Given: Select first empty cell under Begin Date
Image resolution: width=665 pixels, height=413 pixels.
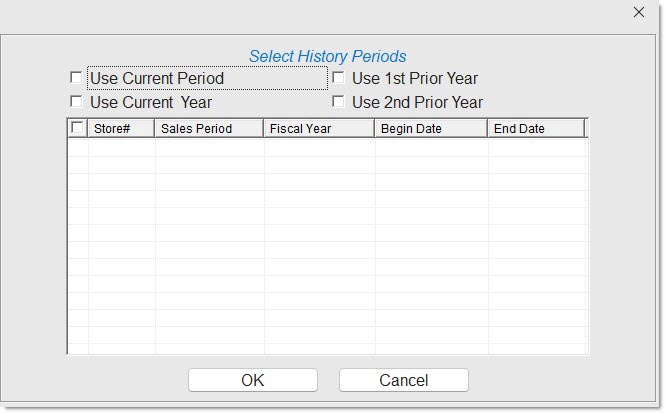Looking at the screenshot, I should tap(431, 147).
